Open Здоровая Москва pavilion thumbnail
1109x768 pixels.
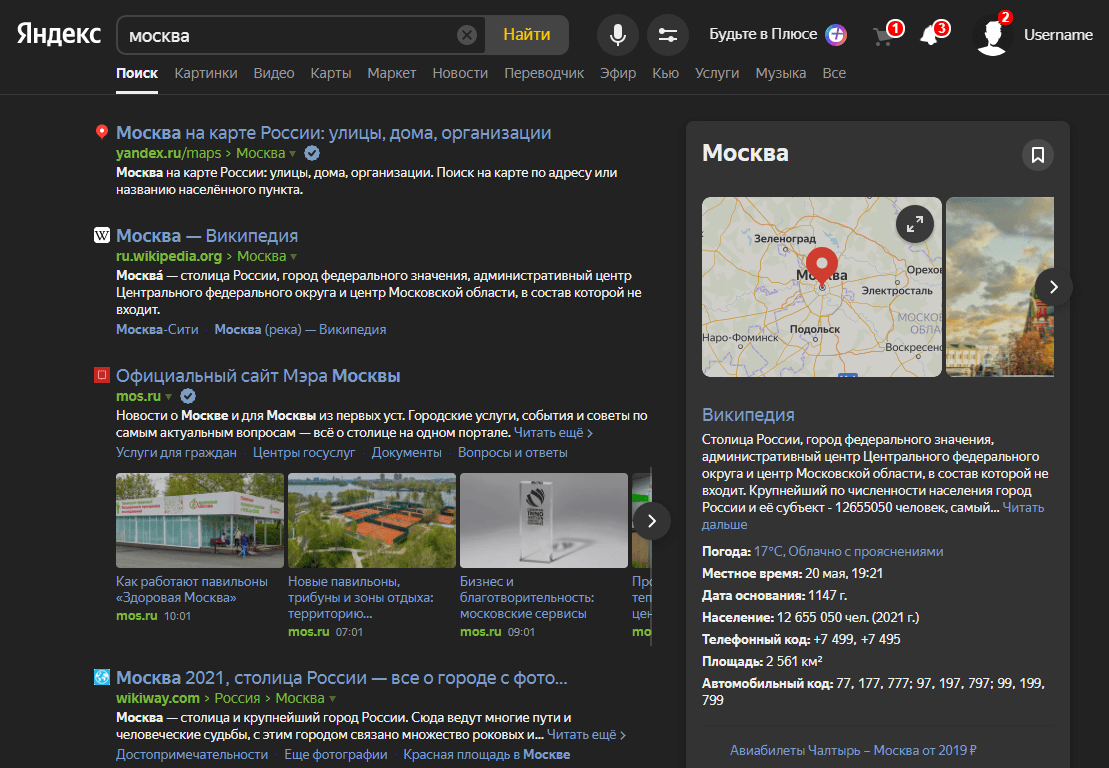click(x=200, y=520)
